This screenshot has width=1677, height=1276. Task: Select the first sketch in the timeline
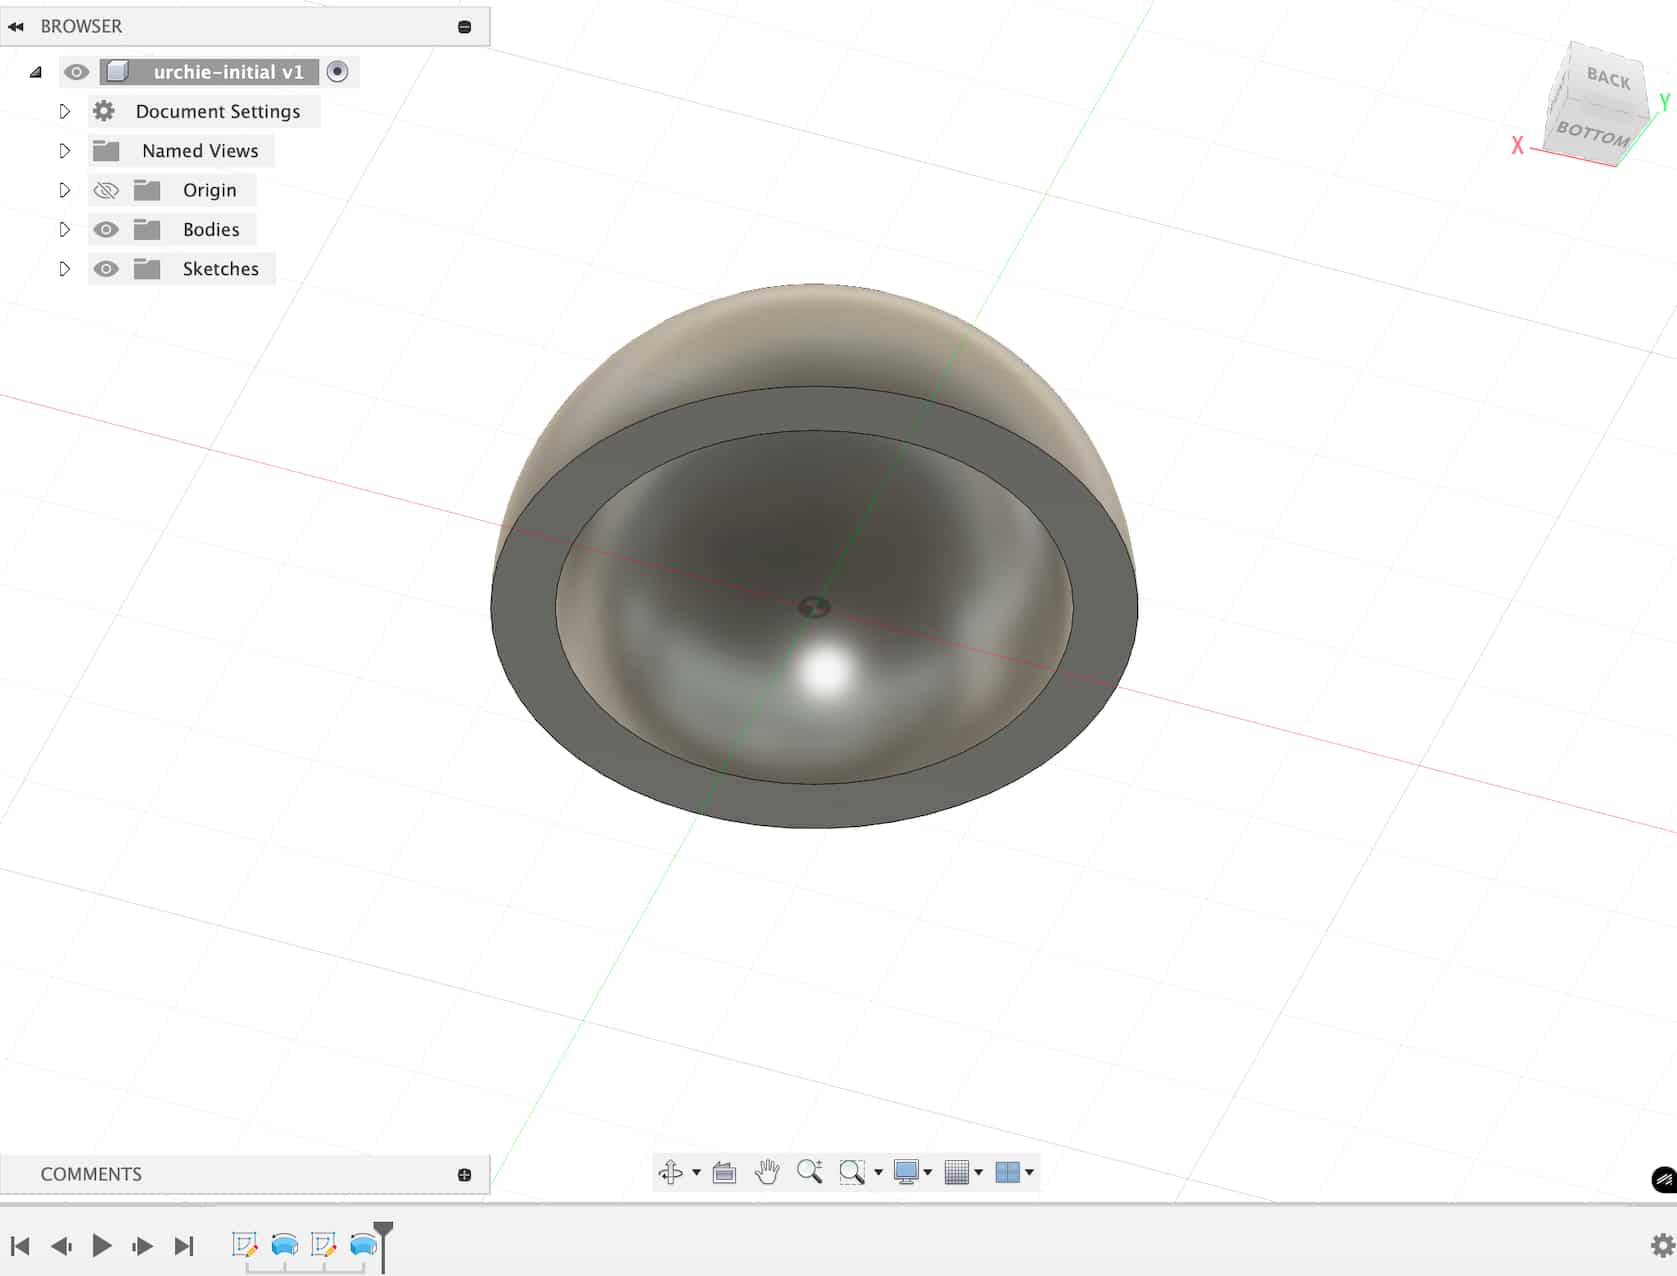pyautogui.click(x=245, y=1245)
